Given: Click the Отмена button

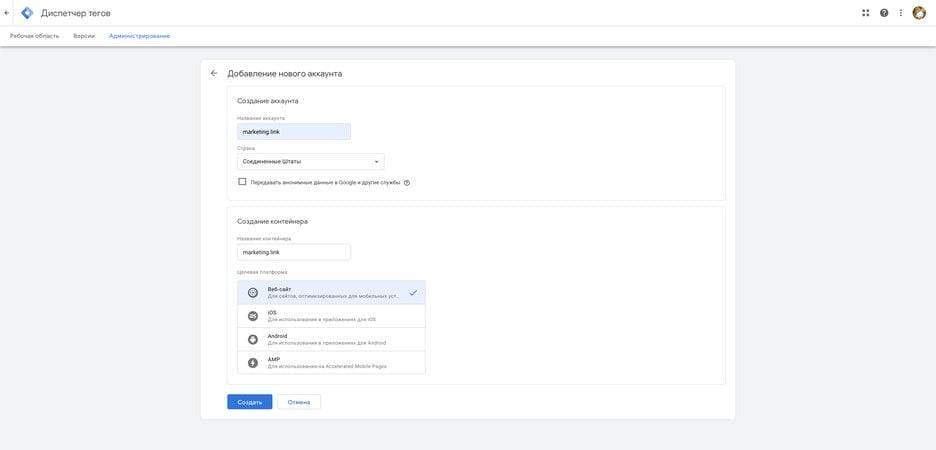Looking at the screenshot, I should click(x=299, y=402).
